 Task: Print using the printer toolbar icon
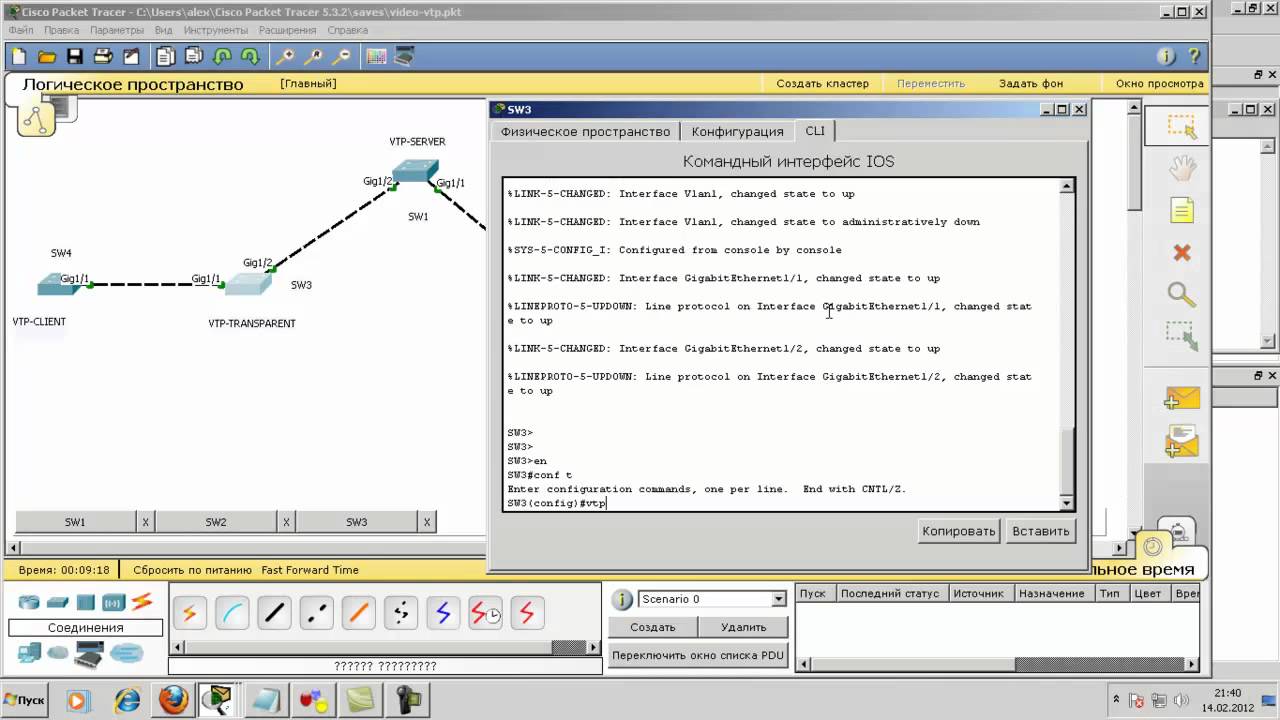point(102,56)
